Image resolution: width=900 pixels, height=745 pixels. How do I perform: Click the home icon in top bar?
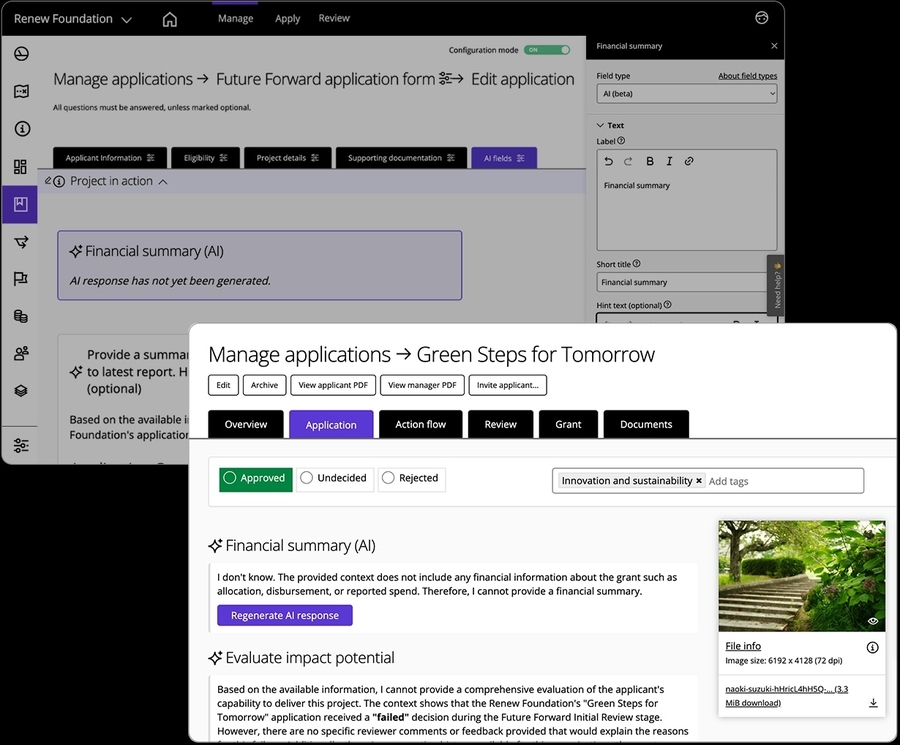(170, 19)
